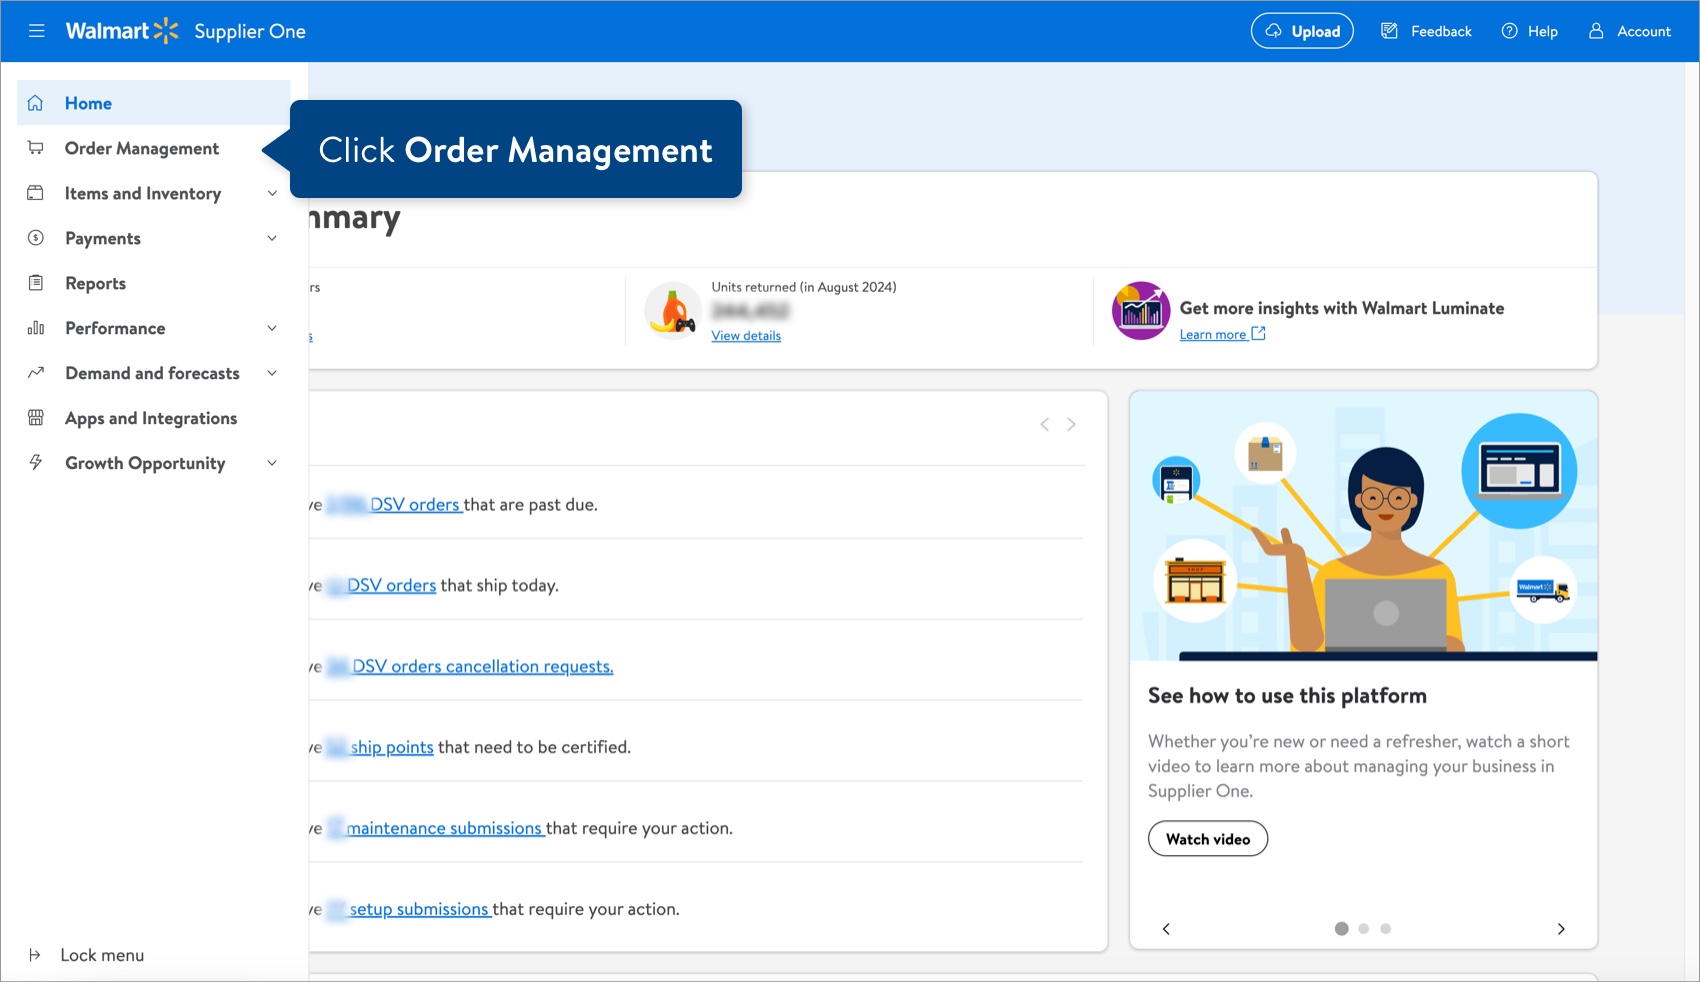Click the Order Management cart icon
The width and height of the screenshot is (1700, 982).
pos(35,148)
